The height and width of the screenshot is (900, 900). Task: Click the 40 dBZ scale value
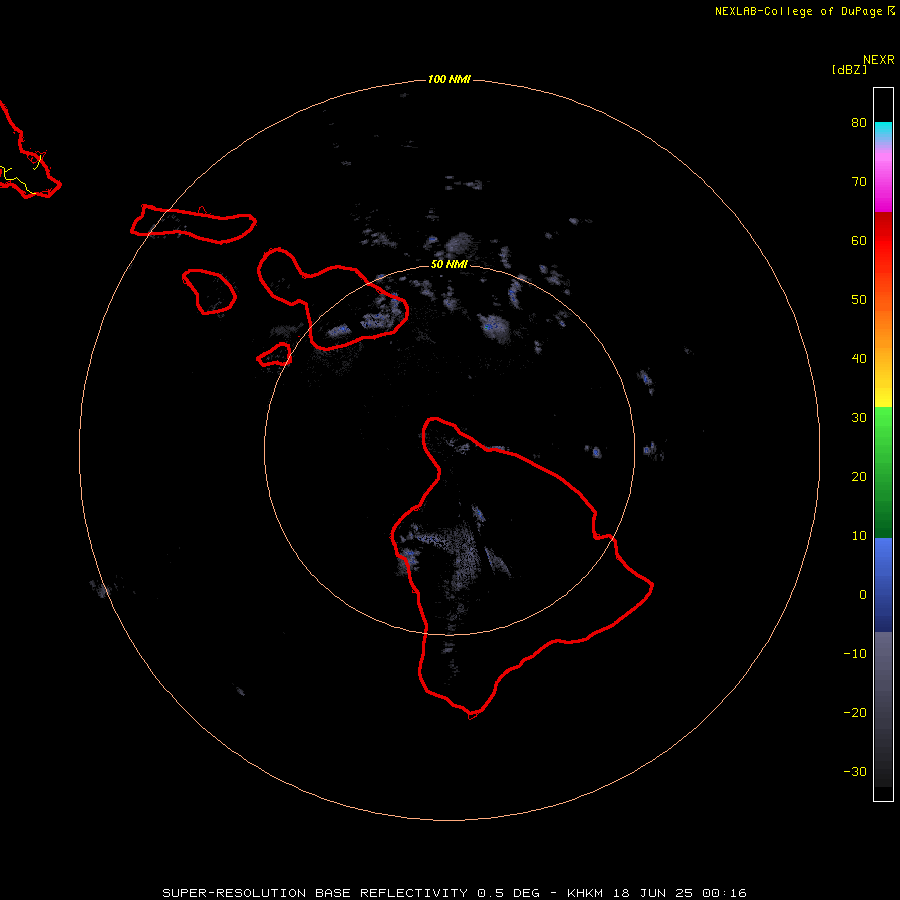click(x=859, y=358)
